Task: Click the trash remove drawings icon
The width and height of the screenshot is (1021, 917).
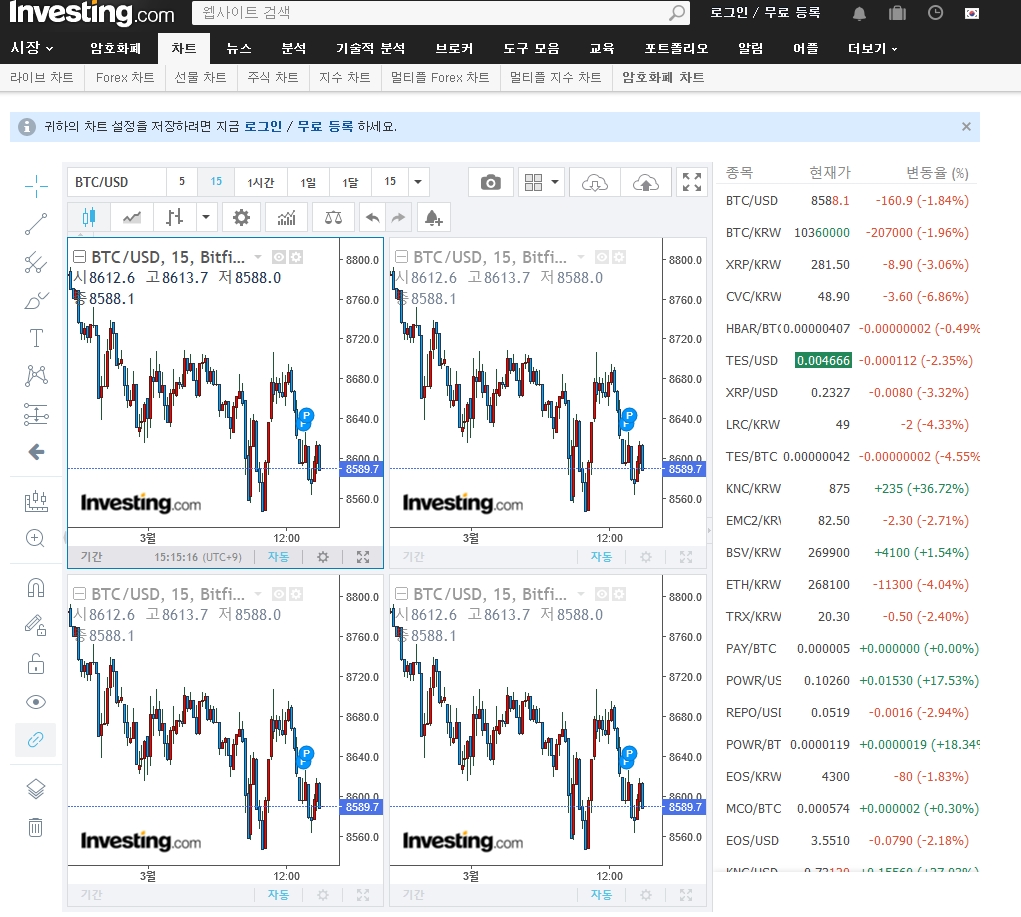Action: pos(36,827)
